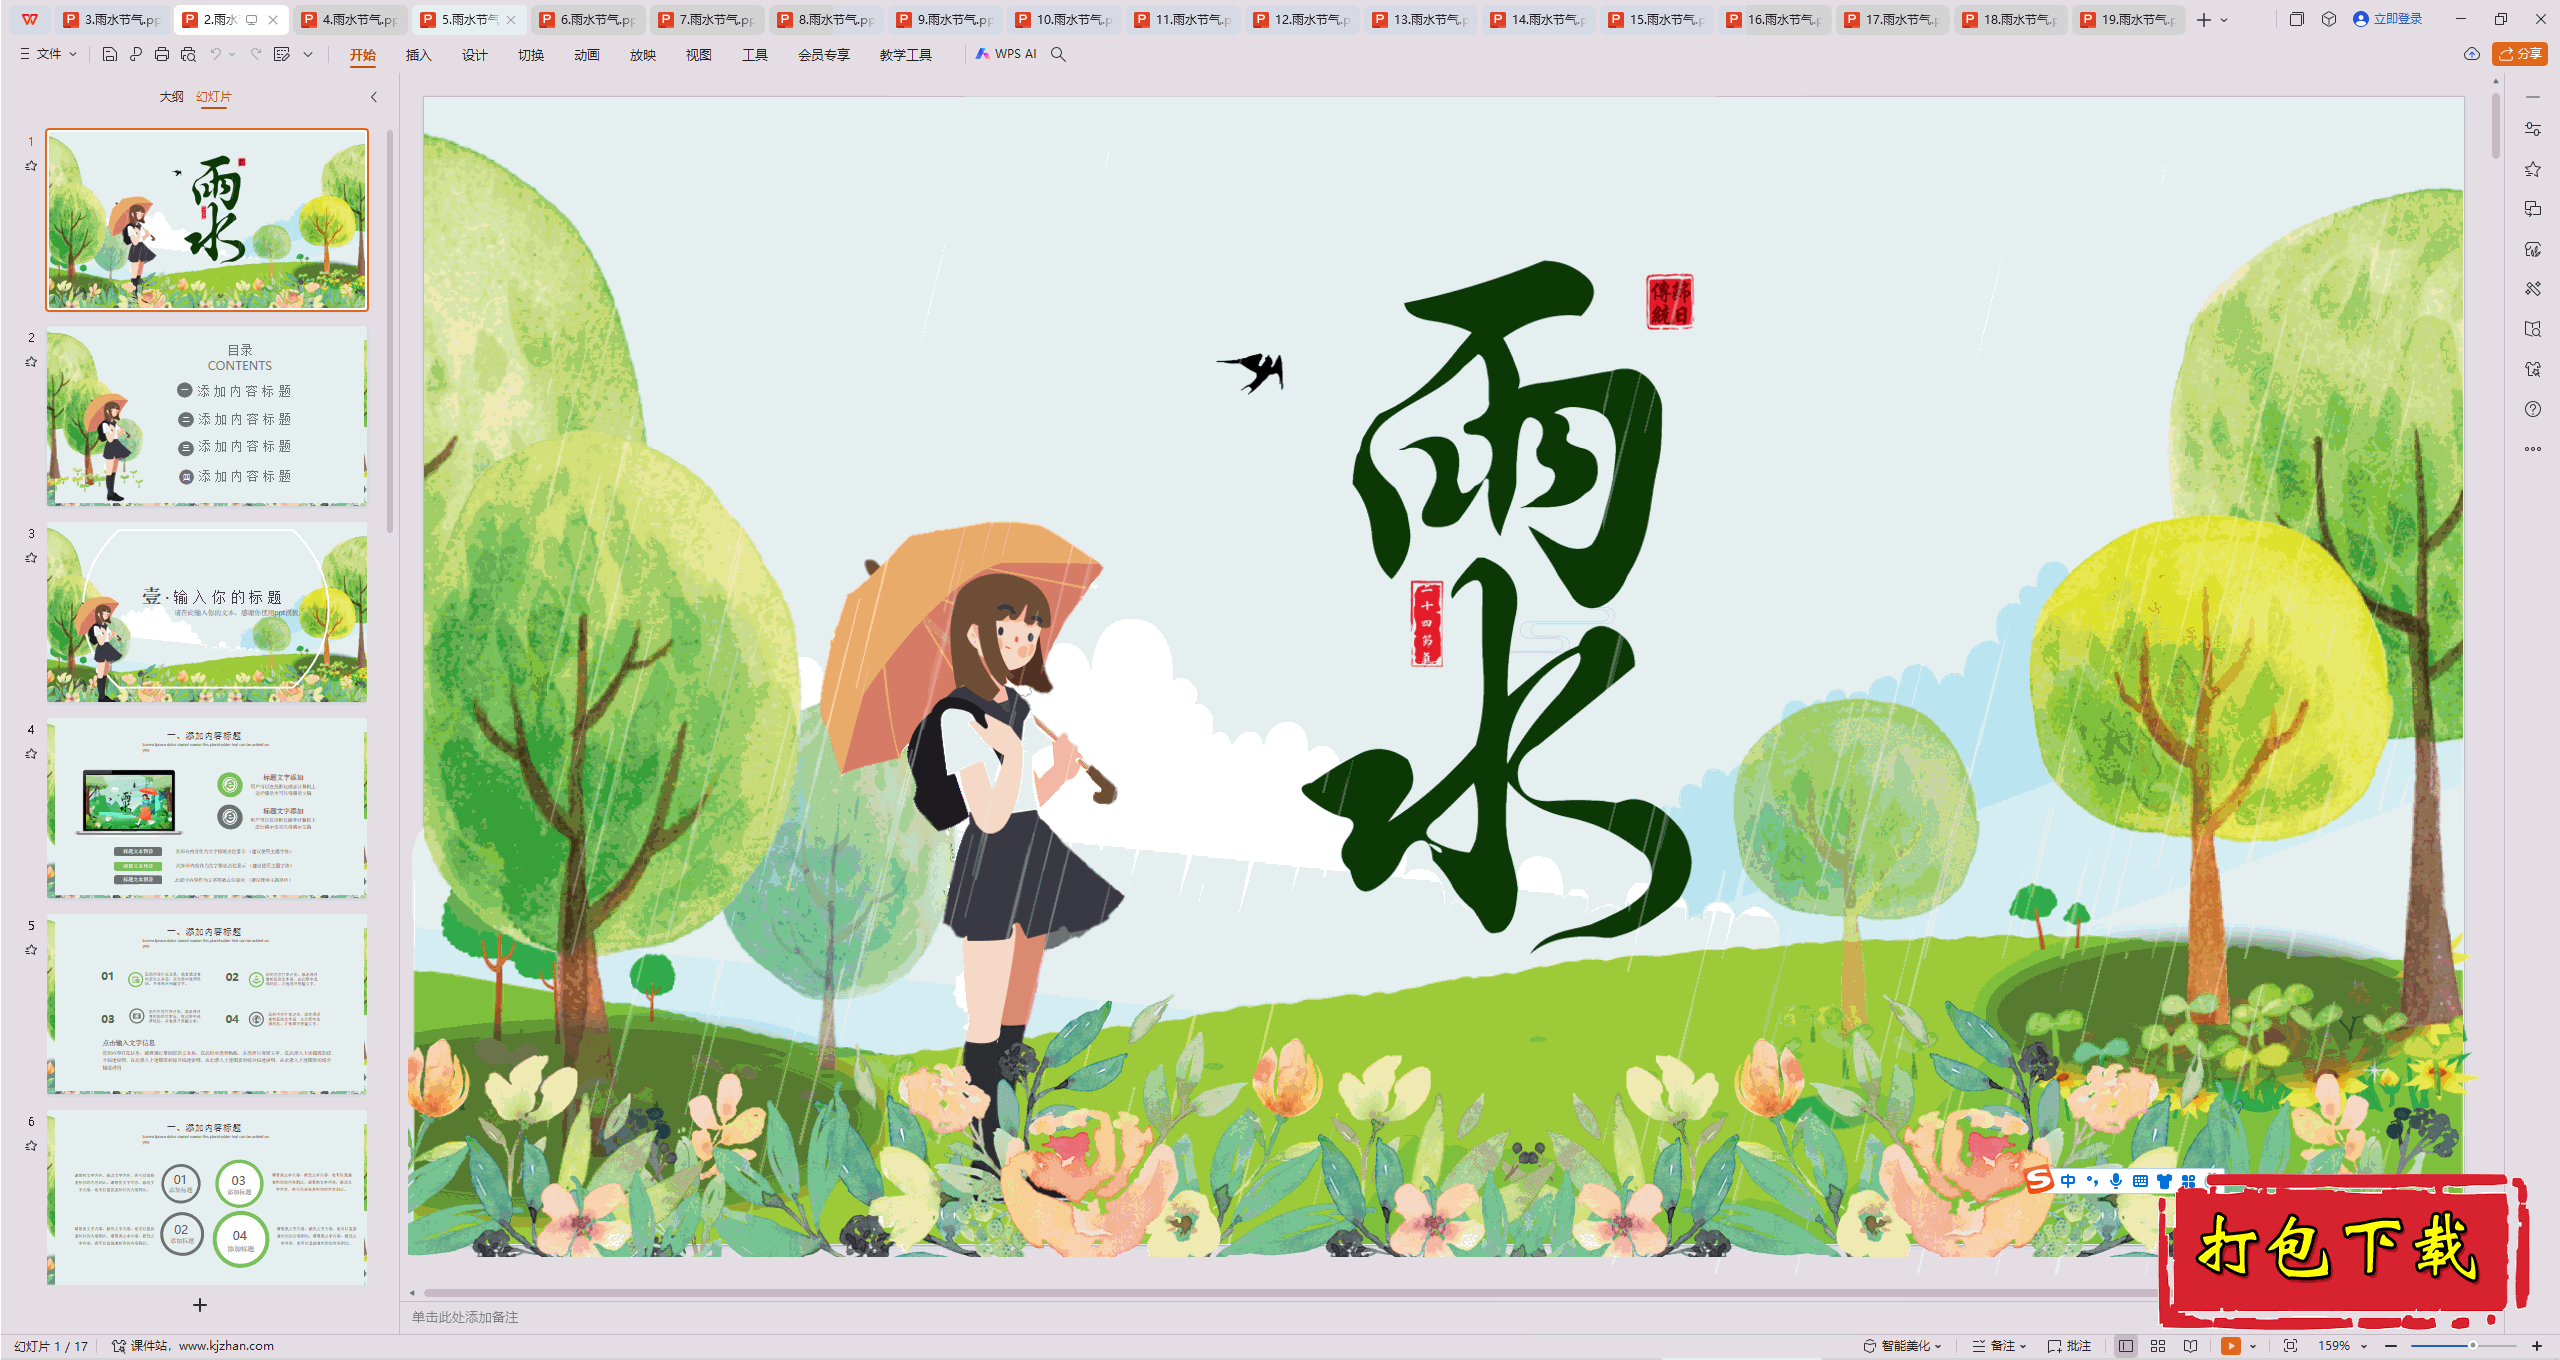Screen dimensions: 2560x1360
Task: Click the cloud upload icon near Share
Action: tap(2471, 54)
